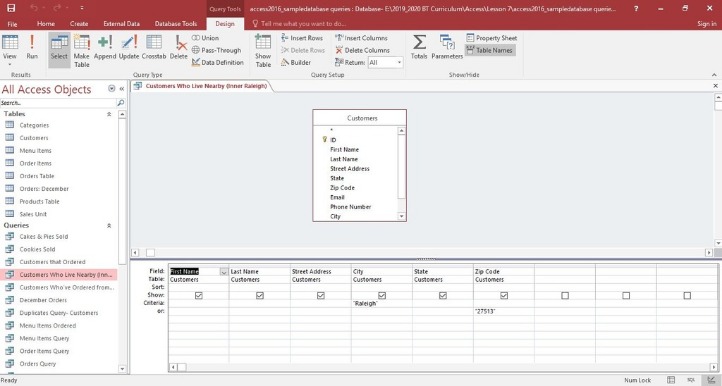Image resolution: width=722 pixels, height=386 pixels.
Task: Click Delete Columns in Query Setup
Action: point(362,50)
